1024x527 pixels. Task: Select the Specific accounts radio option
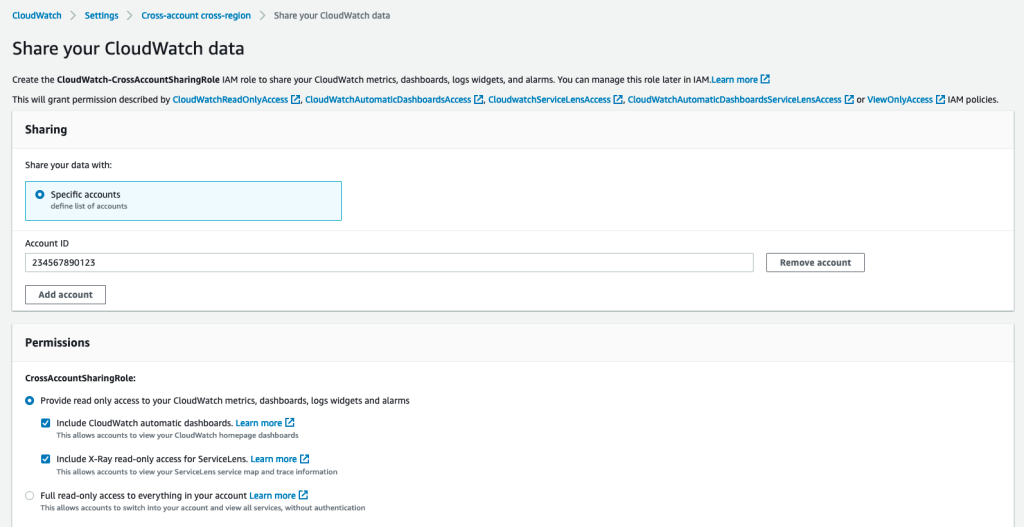click(40, 195)
